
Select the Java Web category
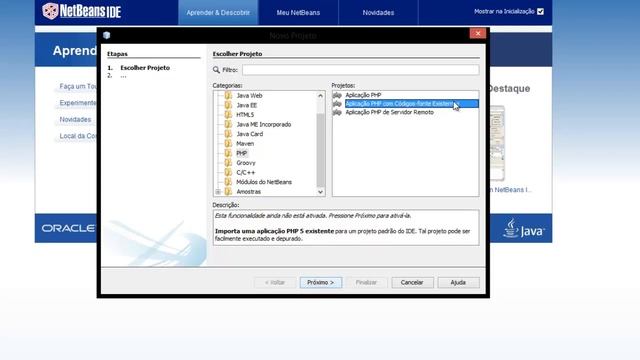[249, 96]
